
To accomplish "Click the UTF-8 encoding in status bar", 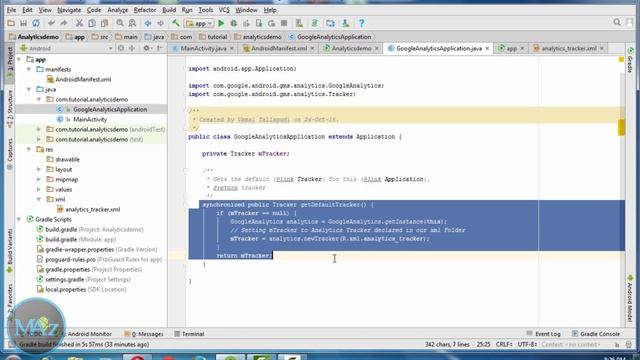I will (527, 344).
